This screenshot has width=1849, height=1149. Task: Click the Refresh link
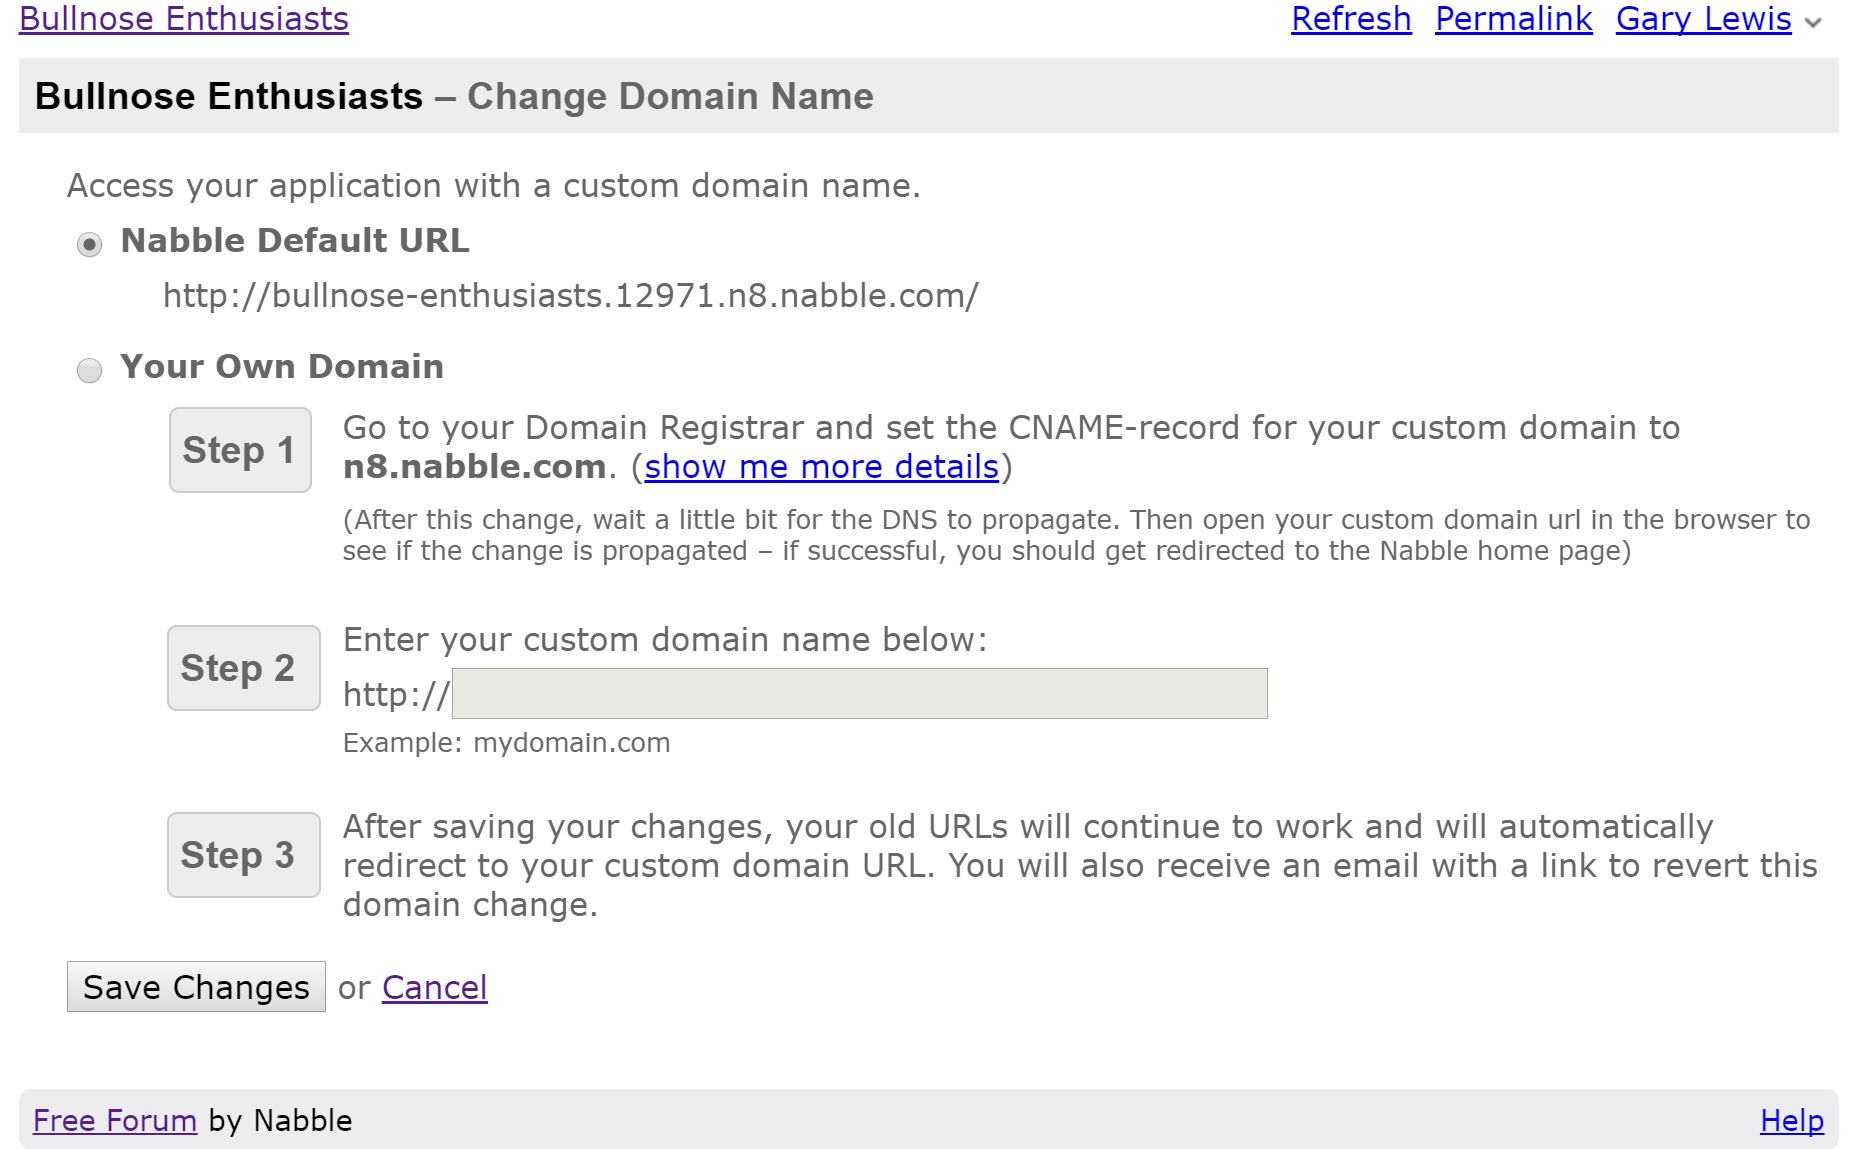[x=1350, y=19]
